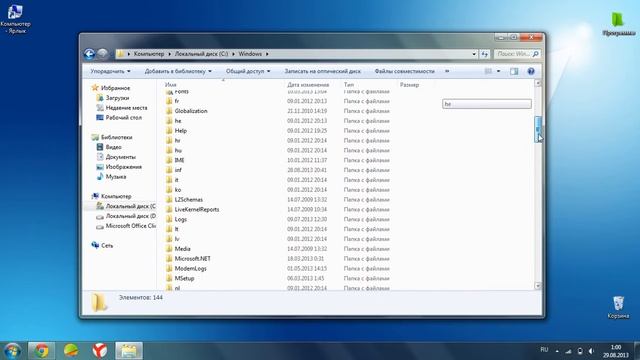
Task: Click the vertical scrollbar thumb
Action: [538, 129]
